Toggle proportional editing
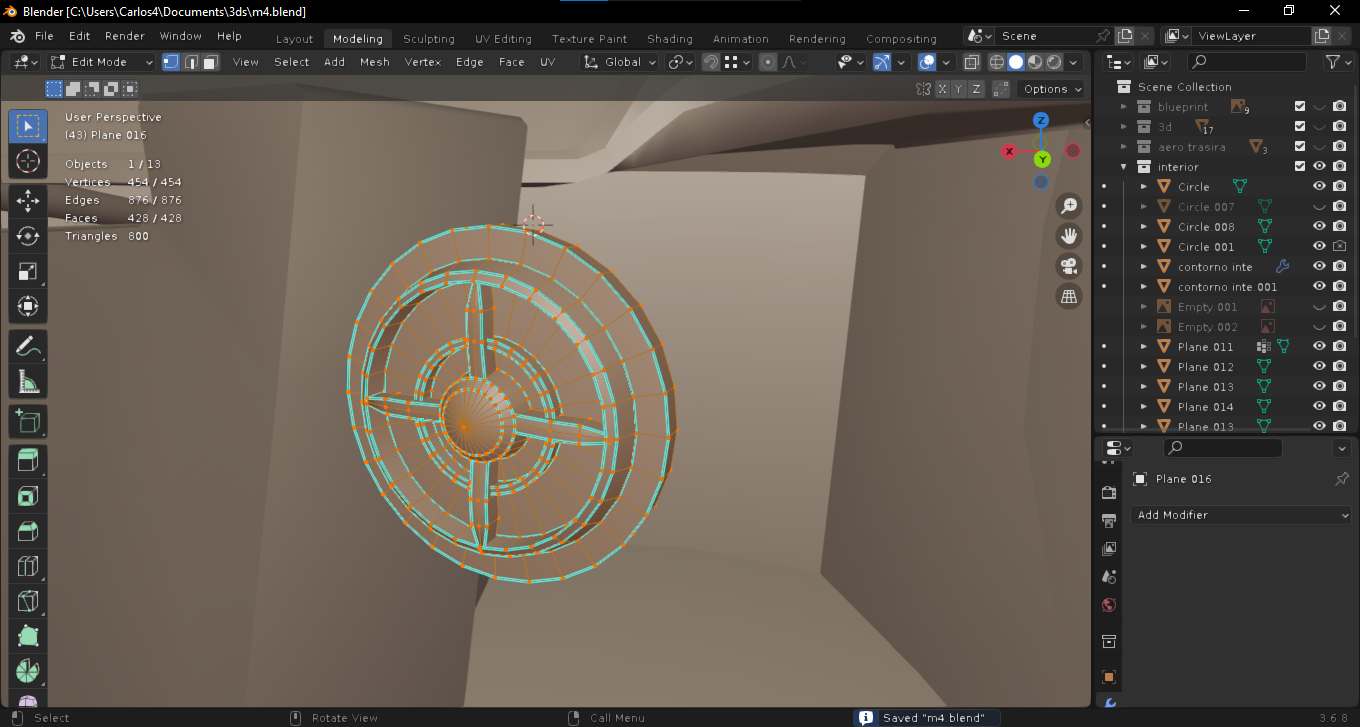Viewport: 1360px width, 727px height. coord(768,62)
